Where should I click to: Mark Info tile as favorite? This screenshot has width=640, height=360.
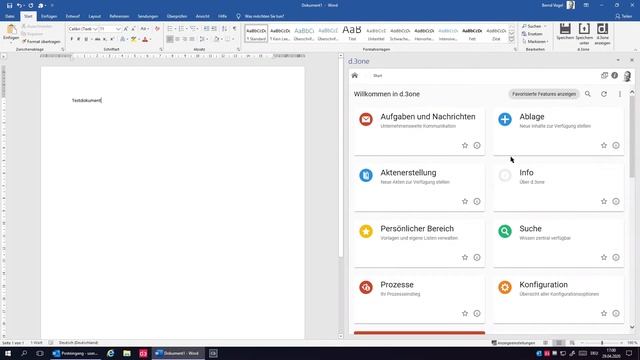point(604,201)
